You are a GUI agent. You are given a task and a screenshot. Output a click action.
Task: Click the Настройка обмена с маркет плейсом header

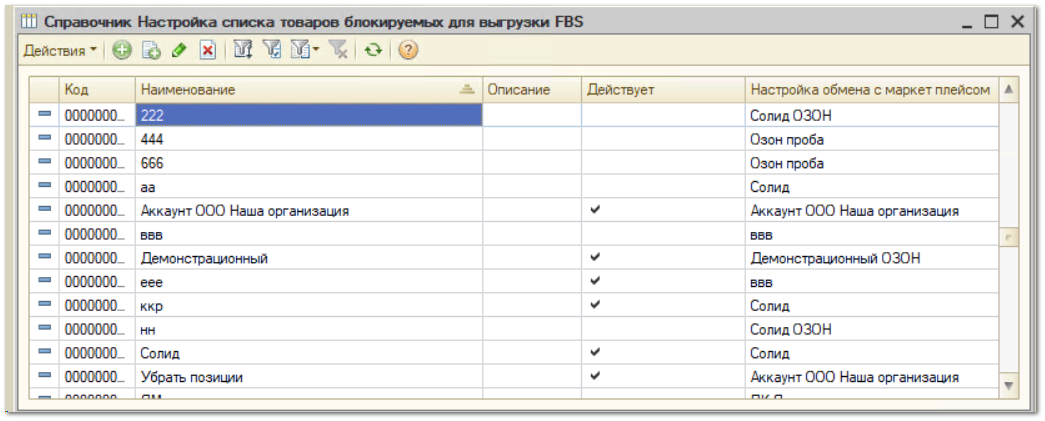[870, 89]
